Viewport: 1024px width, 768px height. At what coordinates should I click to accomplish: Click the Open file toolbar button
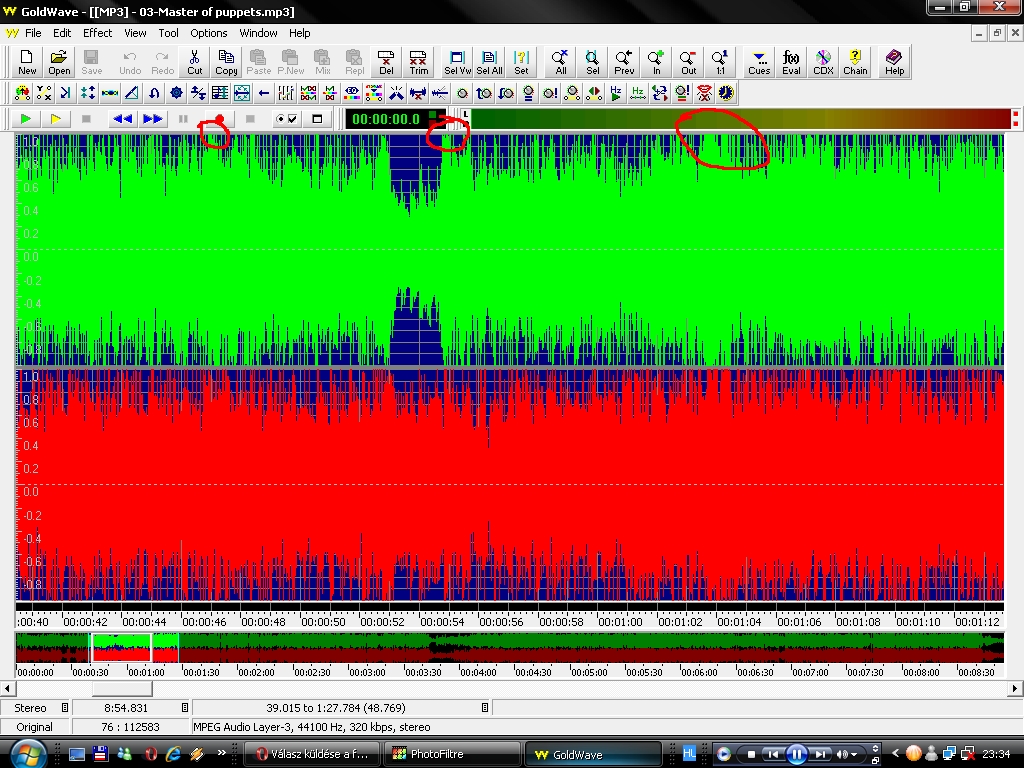59,62
